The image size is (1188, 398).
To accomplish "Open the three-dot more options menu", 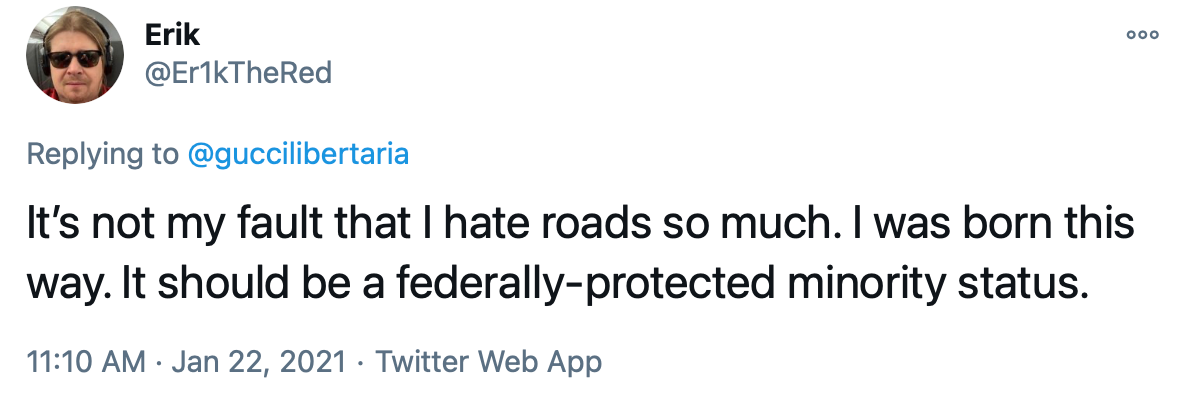I will pos(1142,35).
